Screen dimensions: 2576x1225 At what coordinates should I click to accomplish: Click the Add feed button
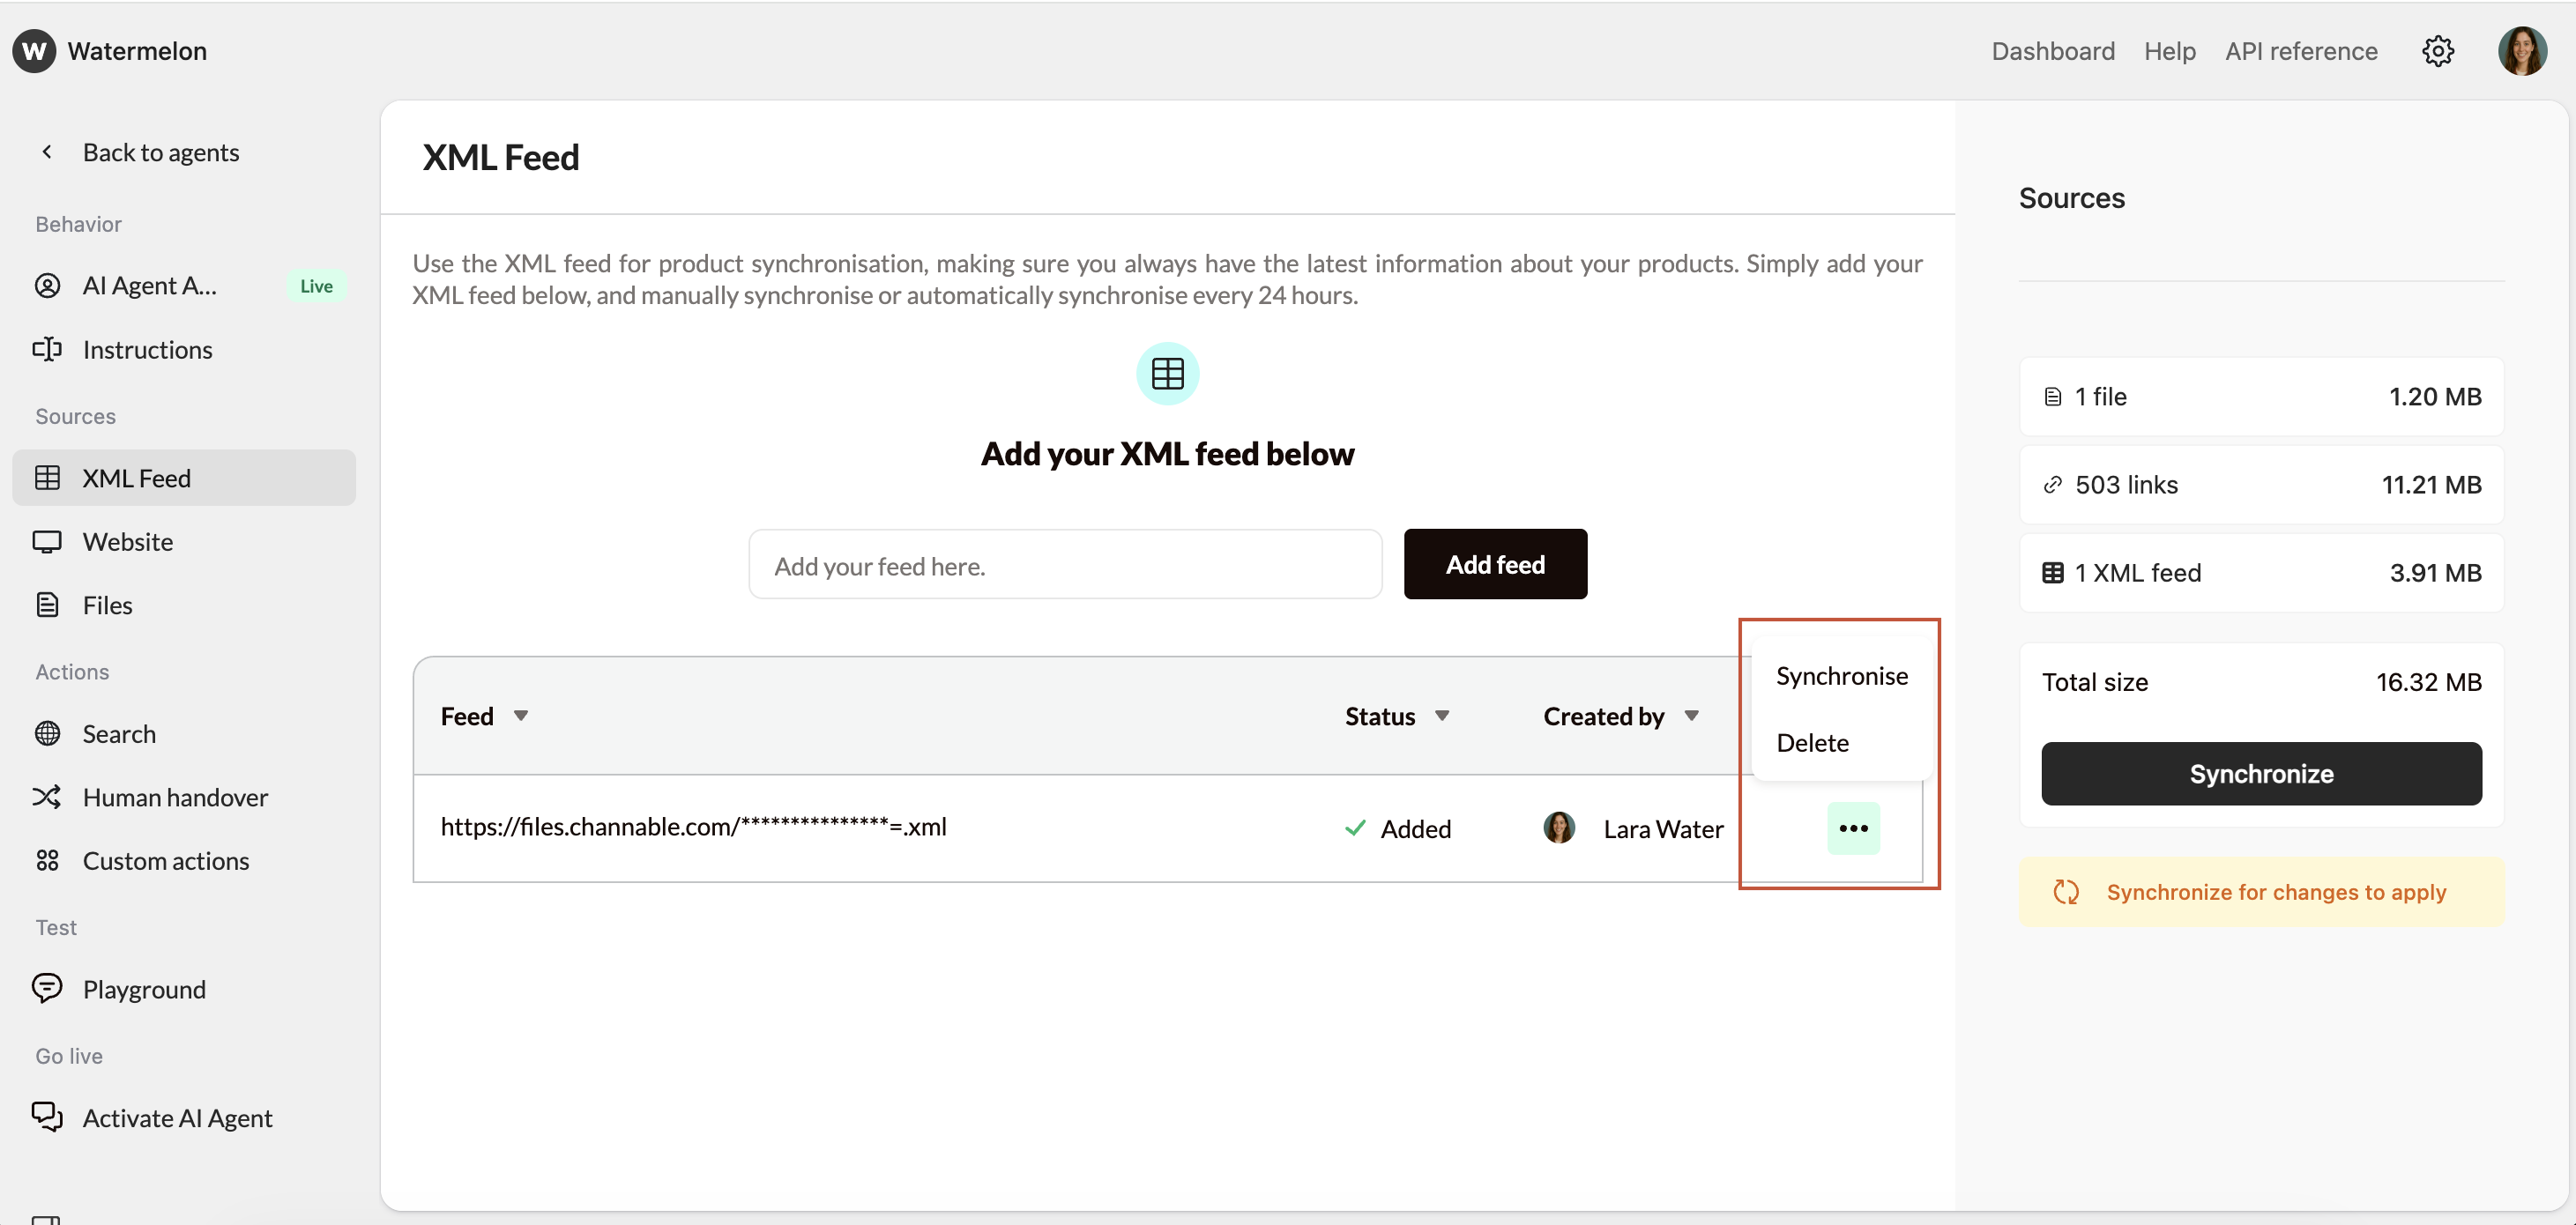pos(1494,563)
